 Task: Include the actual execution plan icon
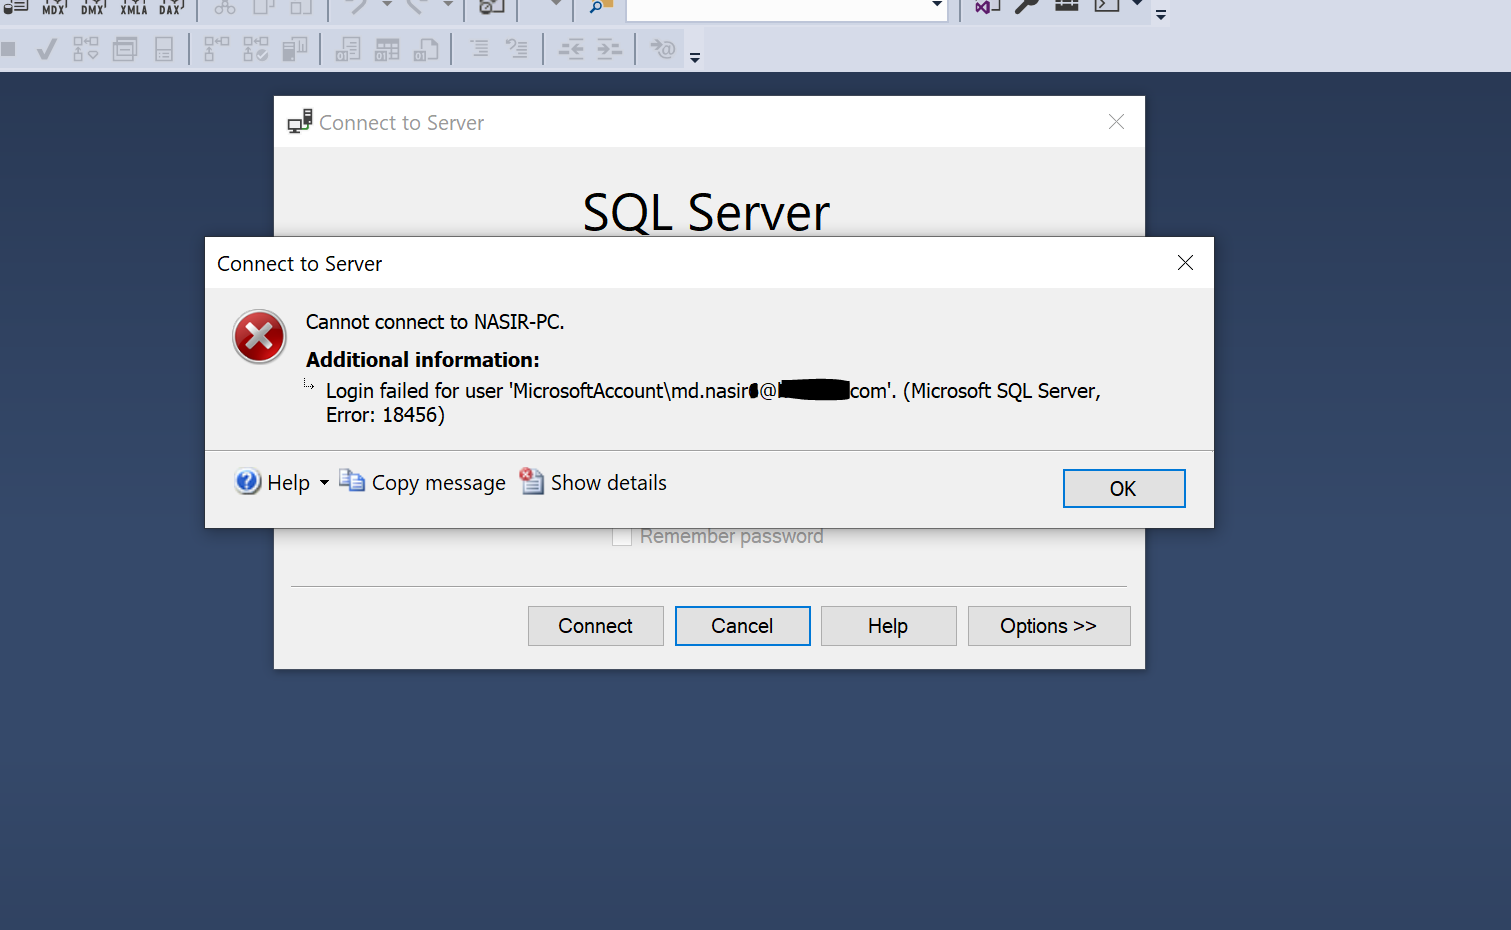pos(216,49)
